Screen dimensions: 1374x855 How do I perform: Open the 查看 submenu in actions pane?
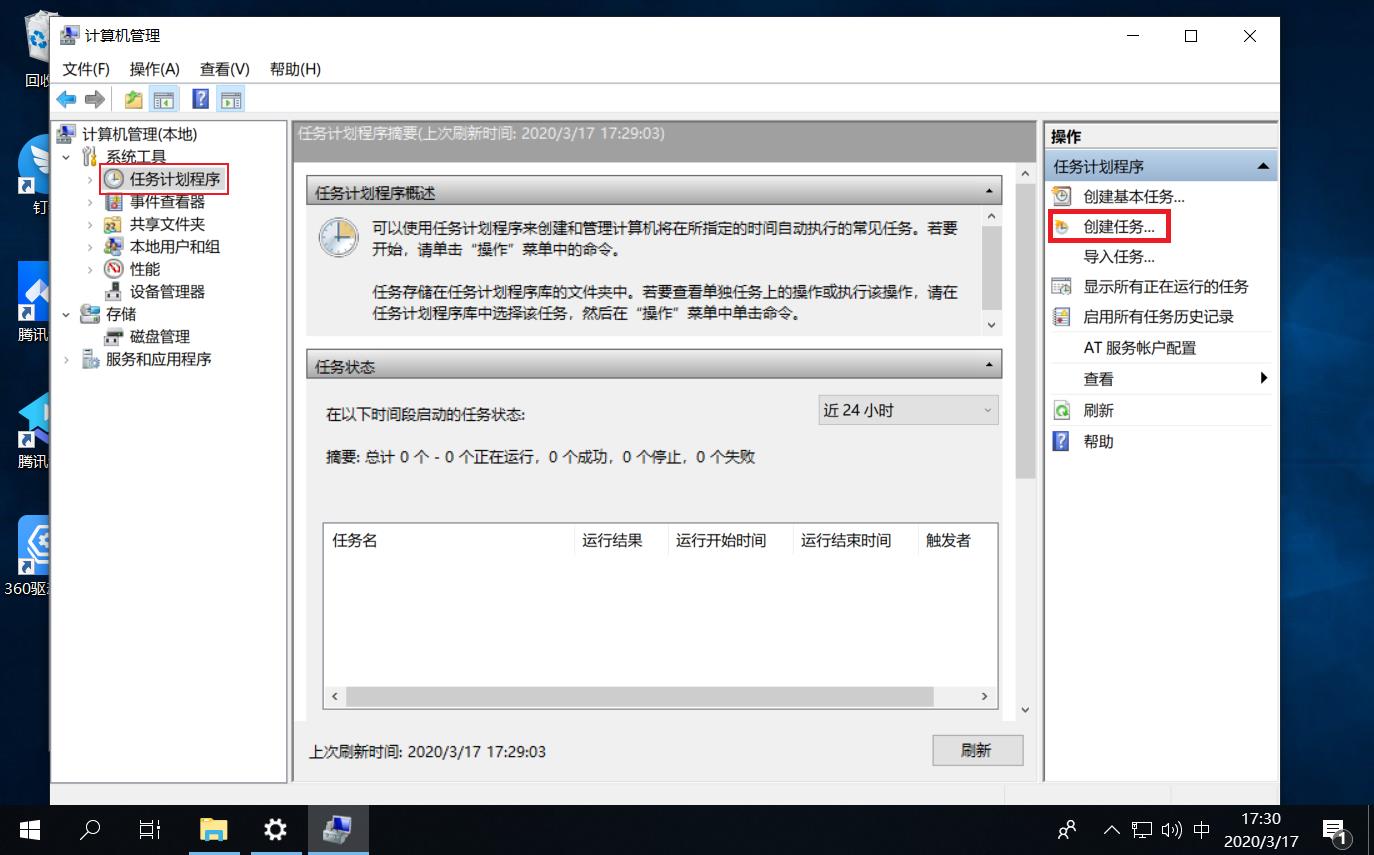pos(1161,379)
